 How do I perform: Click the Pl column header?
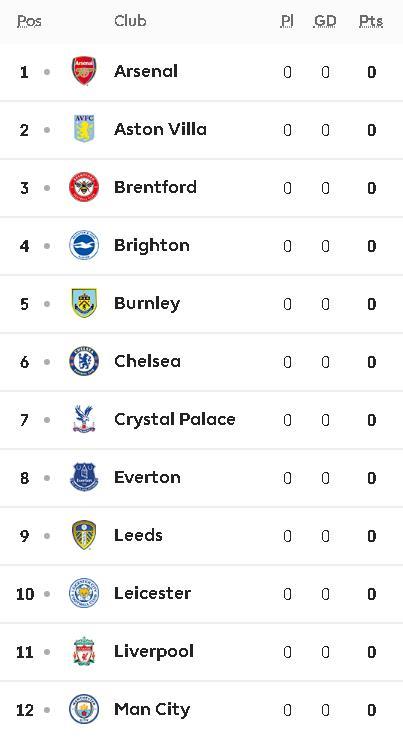pos(287,21)
